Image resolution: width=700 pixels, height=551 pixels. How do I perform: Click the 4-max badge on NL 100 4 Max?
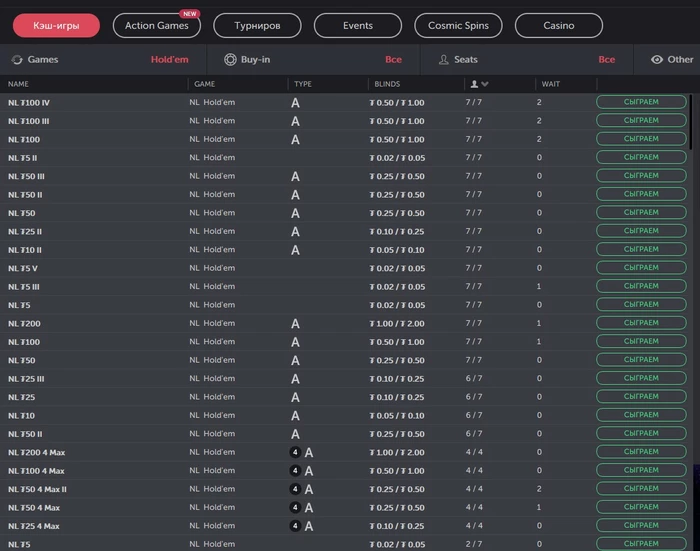click(x=295, y=471)
